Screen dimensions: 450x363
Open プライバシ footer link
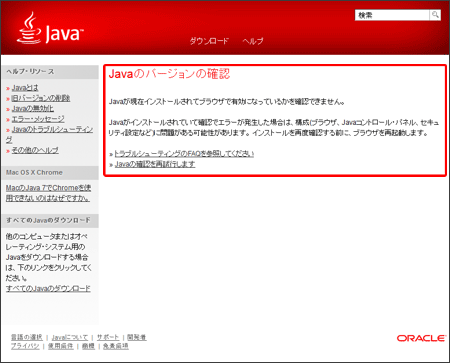pos(25,346)
